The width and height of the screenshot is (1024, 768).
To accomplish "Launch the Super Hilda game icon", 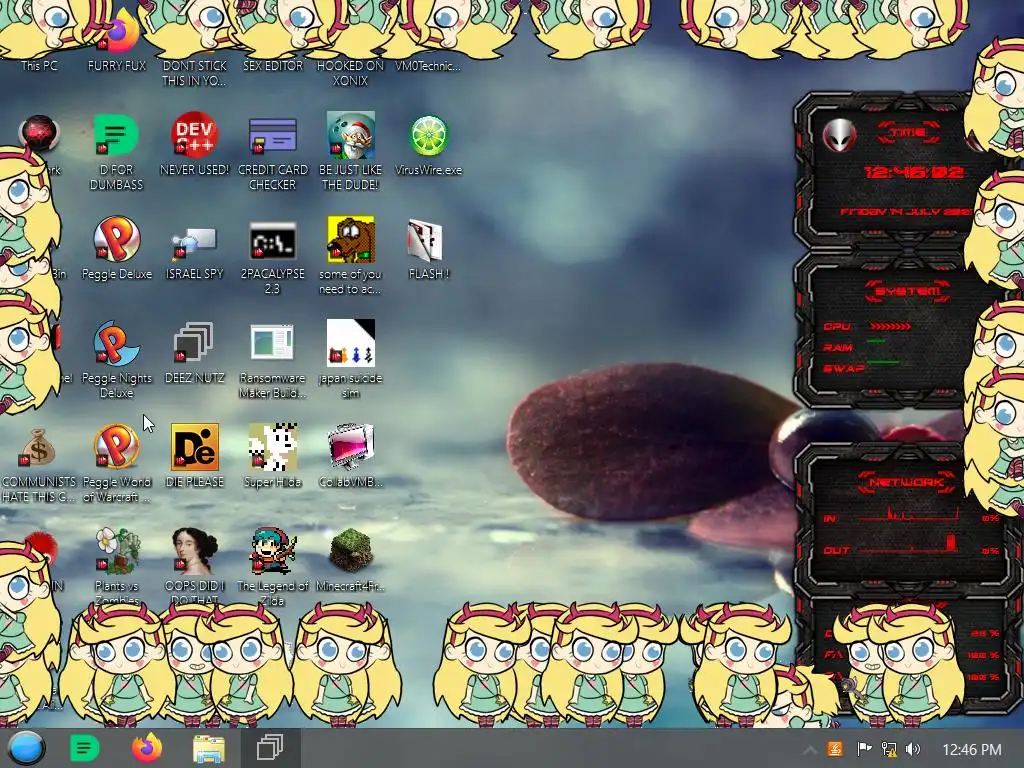I will pyautogui.click(x=273, y=447).
